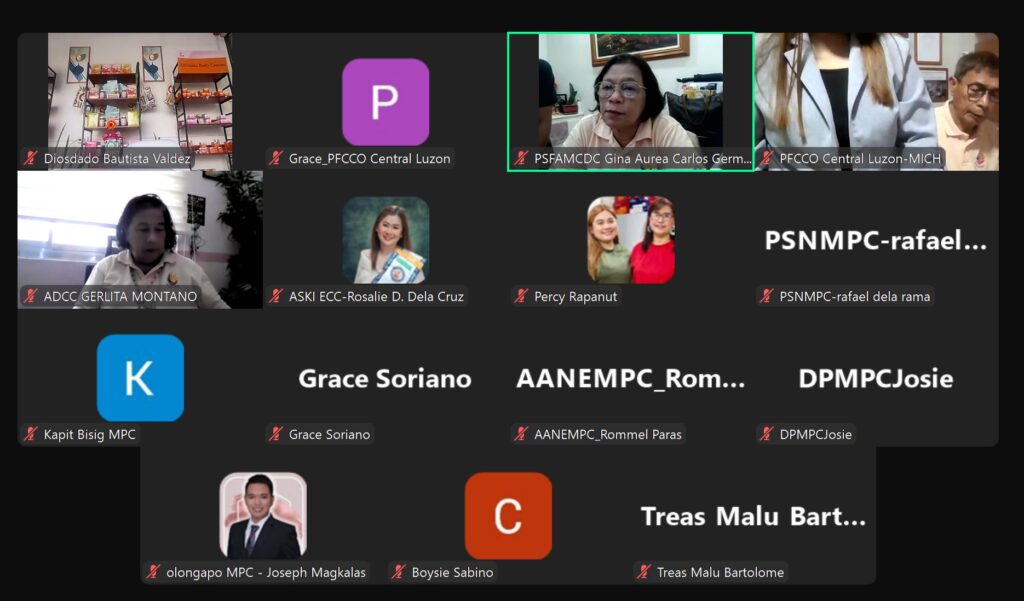Click muted mic icon beside Percy Rapanut
Screen dimensions: 1024x601
point(520,296)
